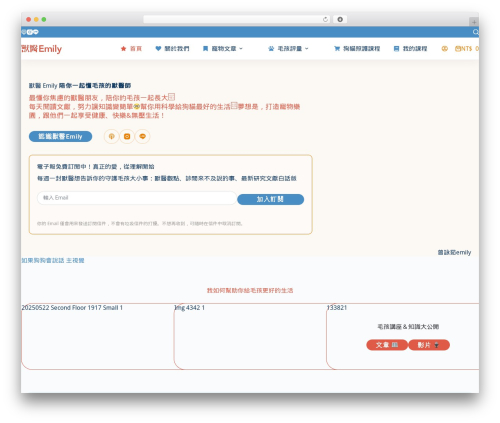Click the orange round icon before NT$

(x=444, y=49)
